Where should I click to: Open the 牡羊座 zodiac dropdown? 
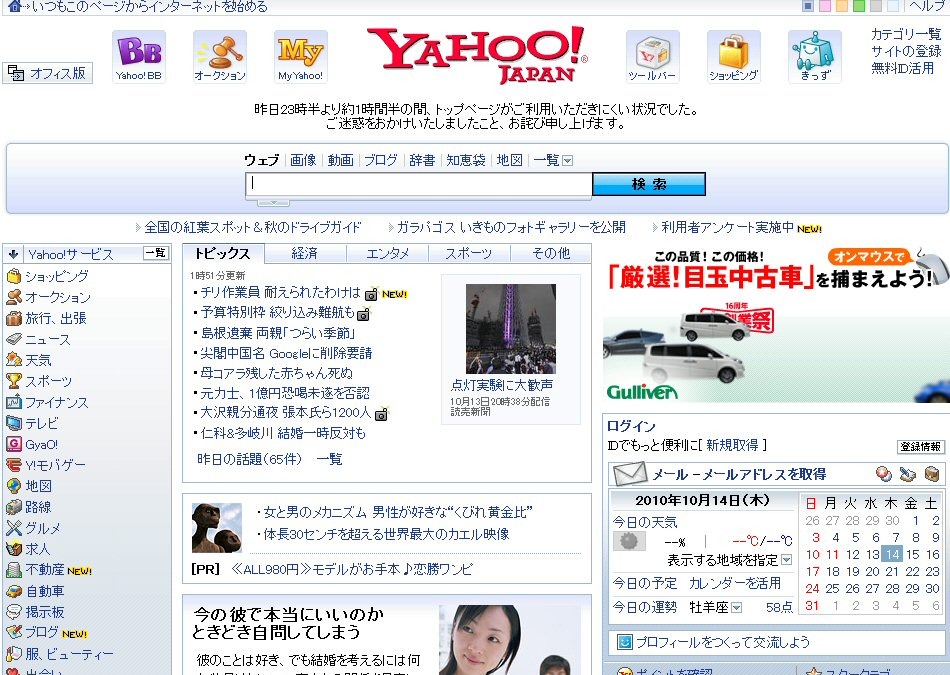point(736,607)
